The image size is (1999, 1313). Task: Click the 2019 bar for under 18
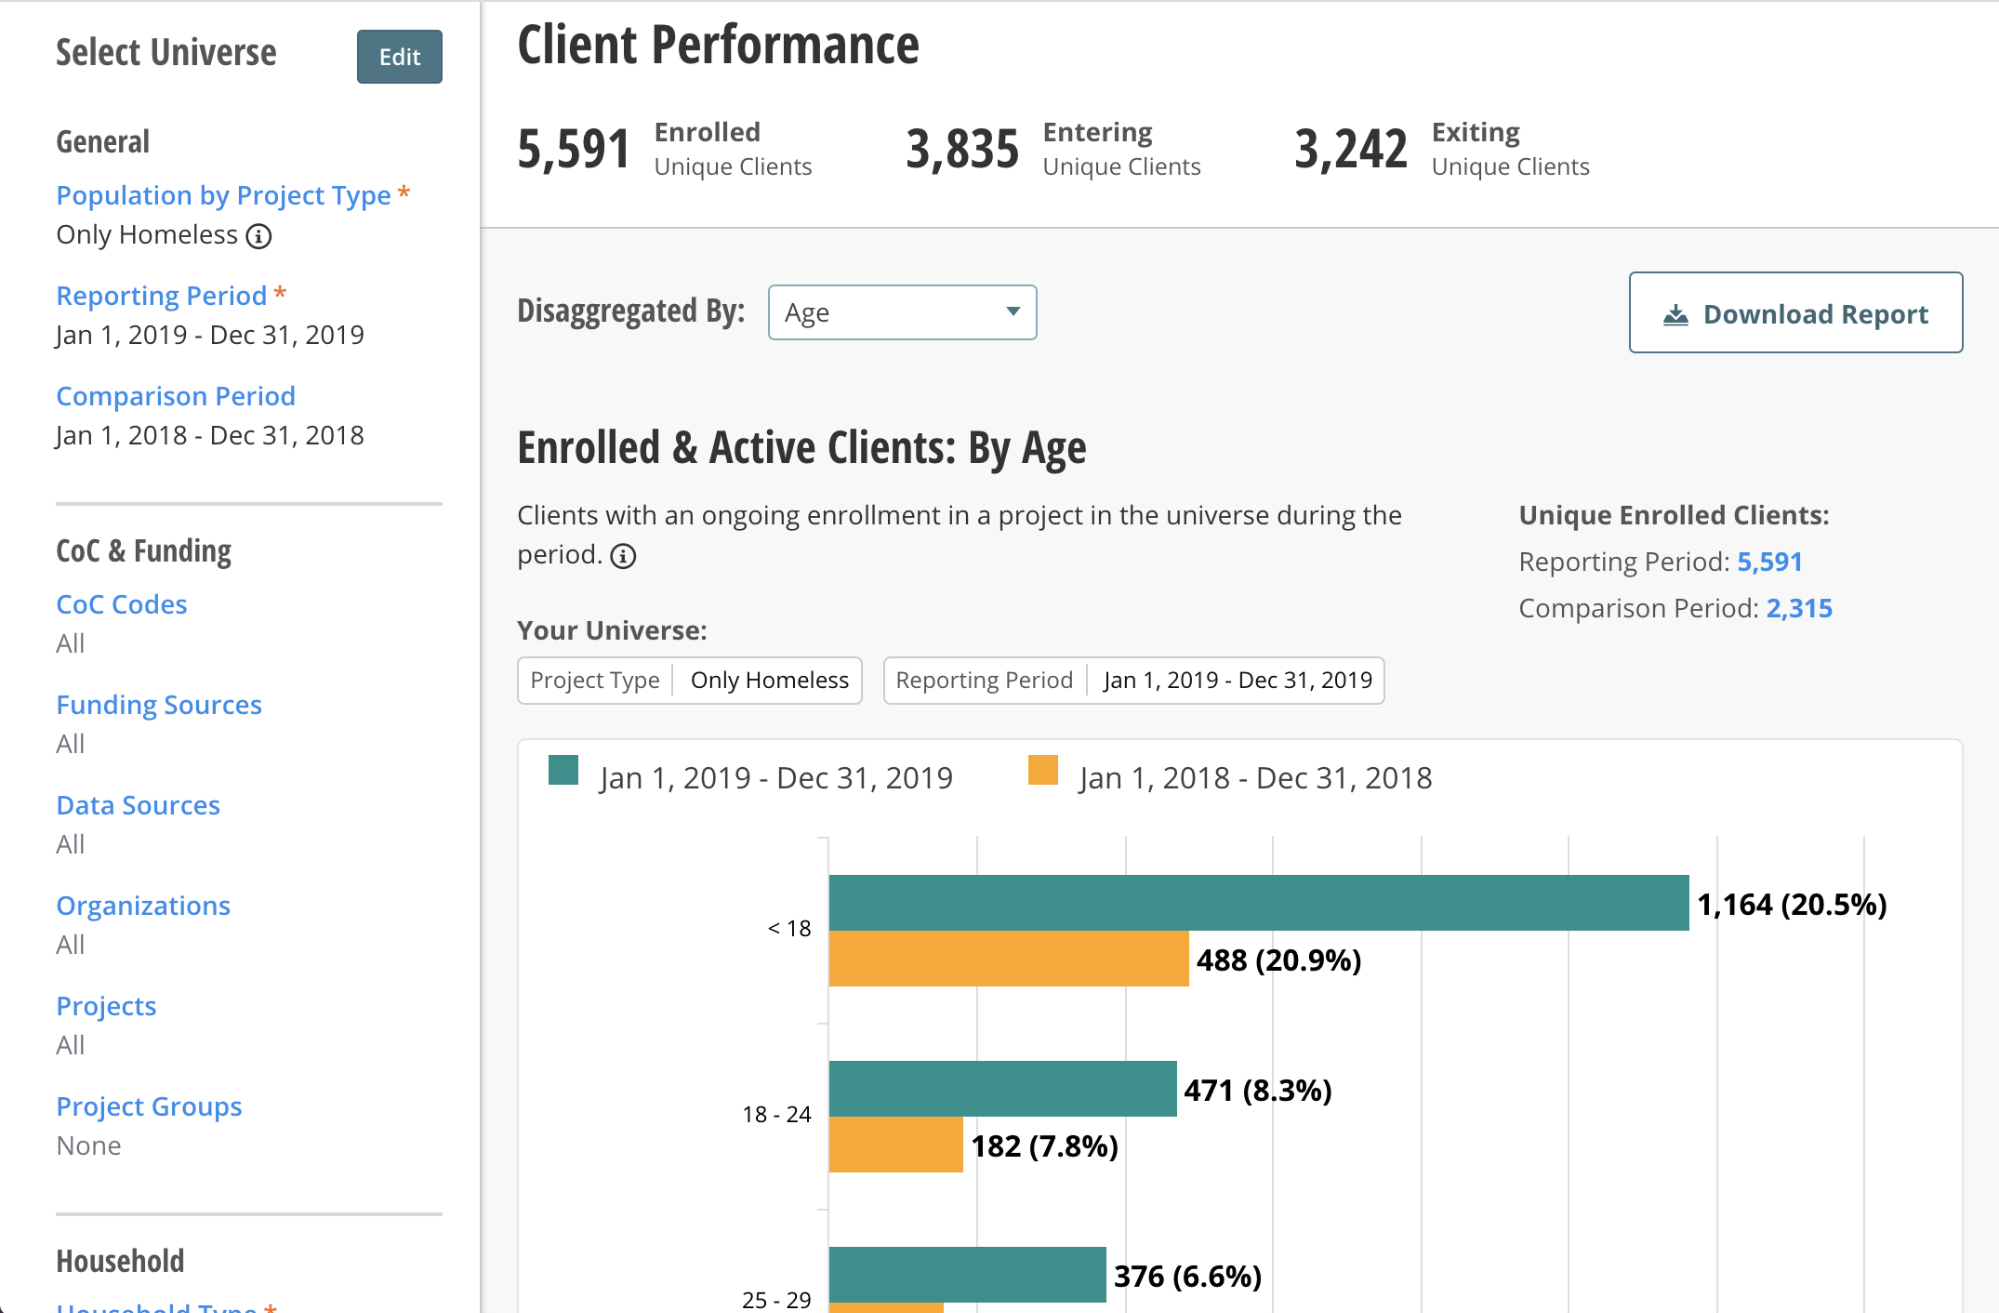[1259, 903]
